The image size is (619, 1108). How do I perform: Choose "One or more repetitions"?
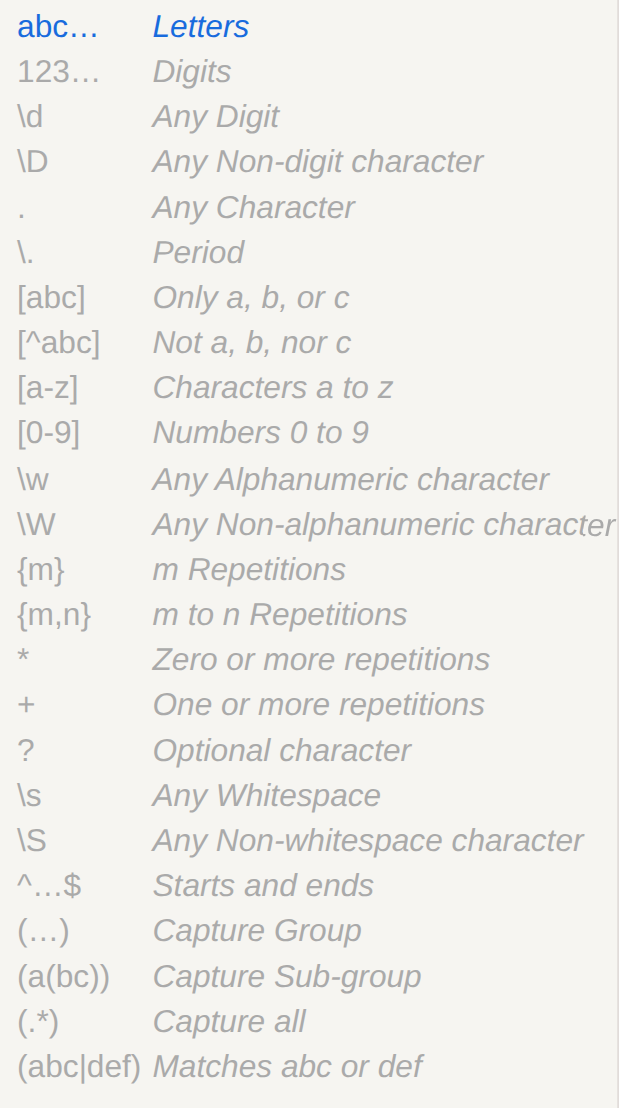point(318,705)
